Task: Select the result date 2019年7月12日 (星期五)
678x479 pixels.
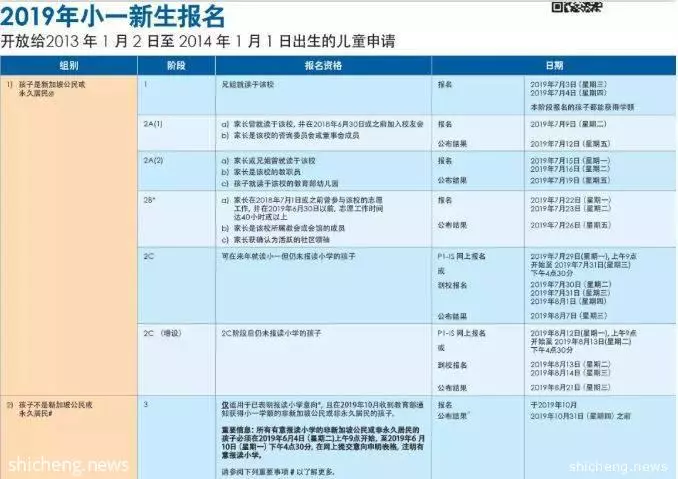Action: point(570,144)
